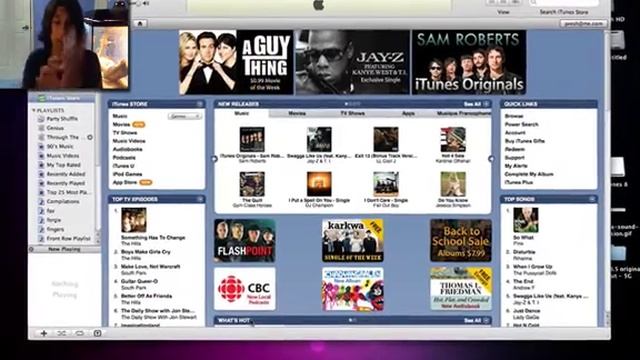Viewport: 640px width, 360px height.
Task: Click Power Search in Quick Links
Action: pos(521,124)
